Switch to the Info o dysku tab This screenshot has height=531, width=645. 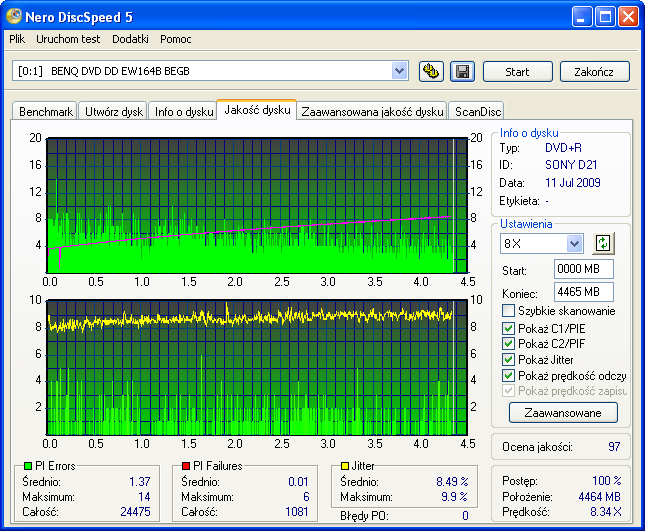pyautogui.click(x=183, y=111)
